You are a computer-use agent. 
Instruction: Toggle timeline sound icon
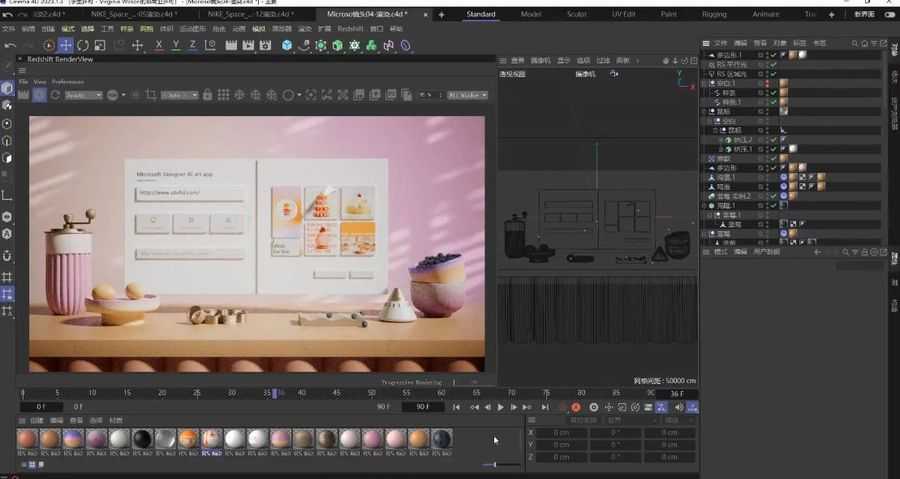point(679,407)
